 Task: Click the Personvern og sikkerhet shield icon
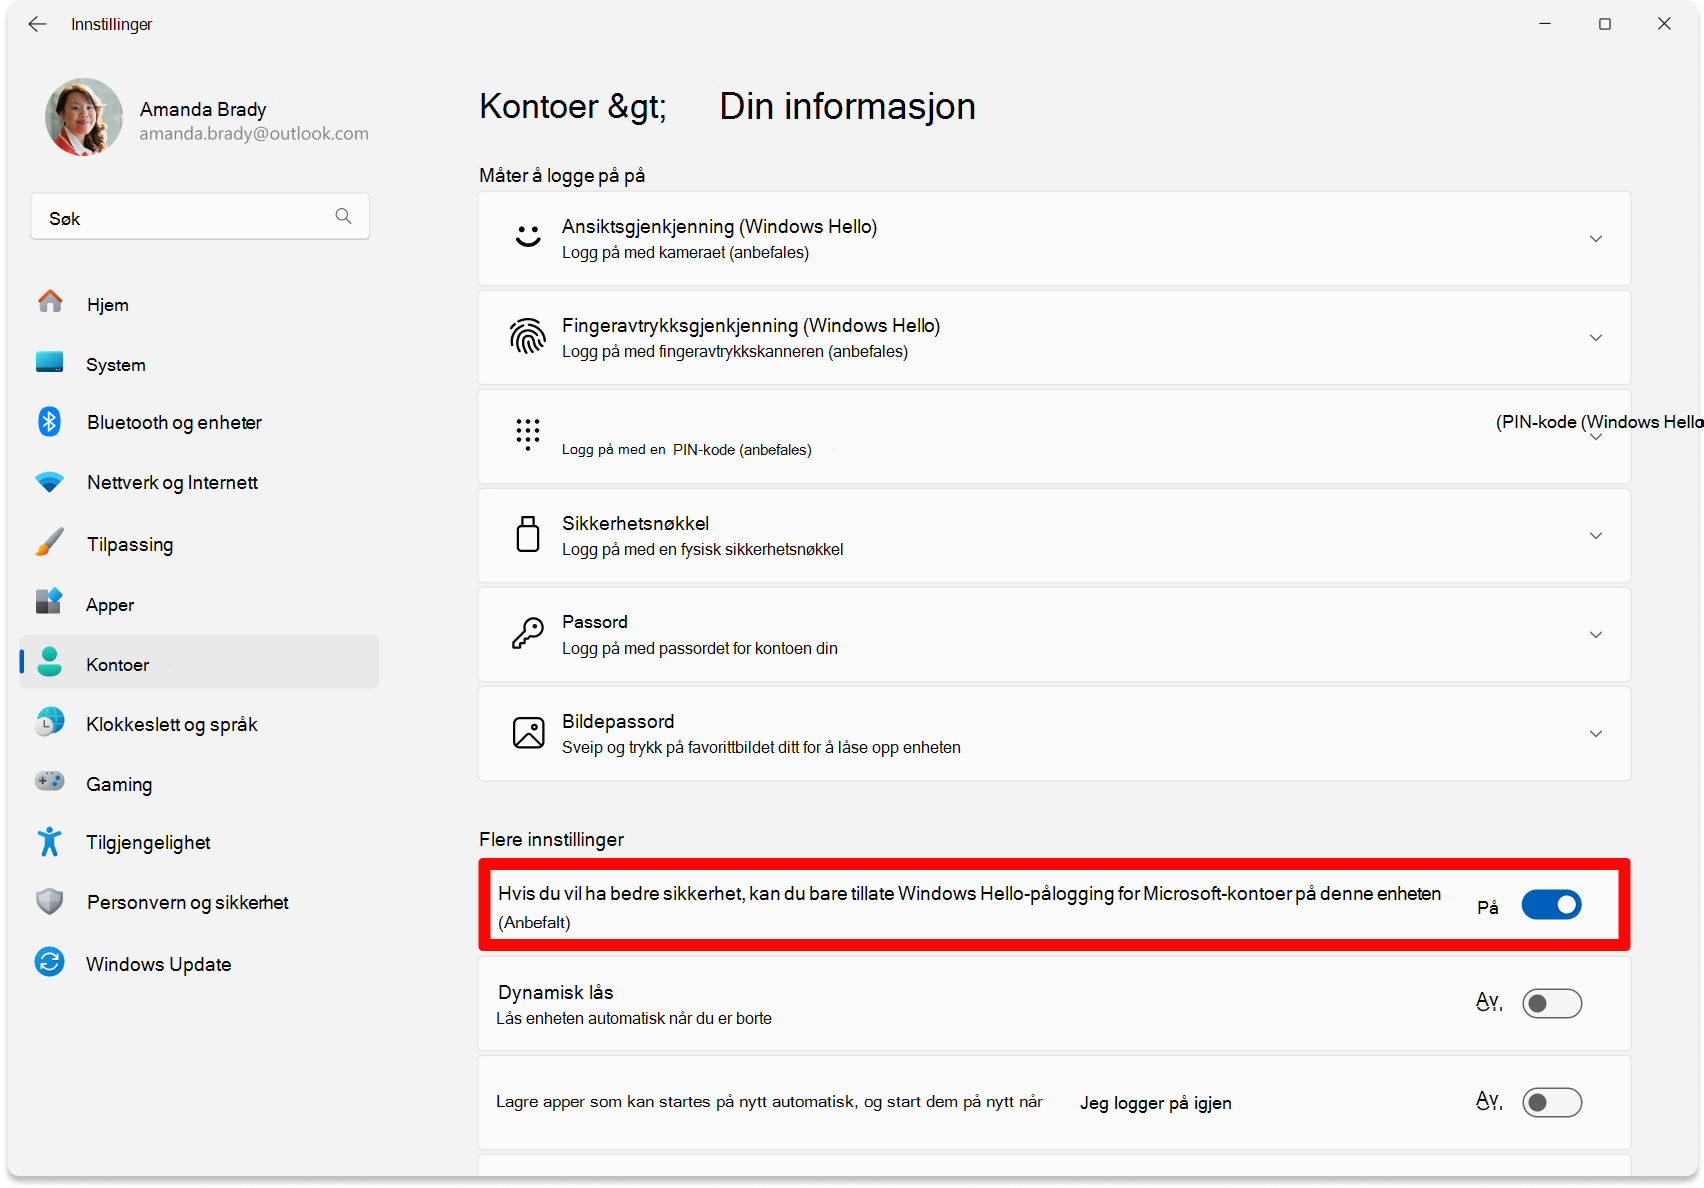(50, 901)
